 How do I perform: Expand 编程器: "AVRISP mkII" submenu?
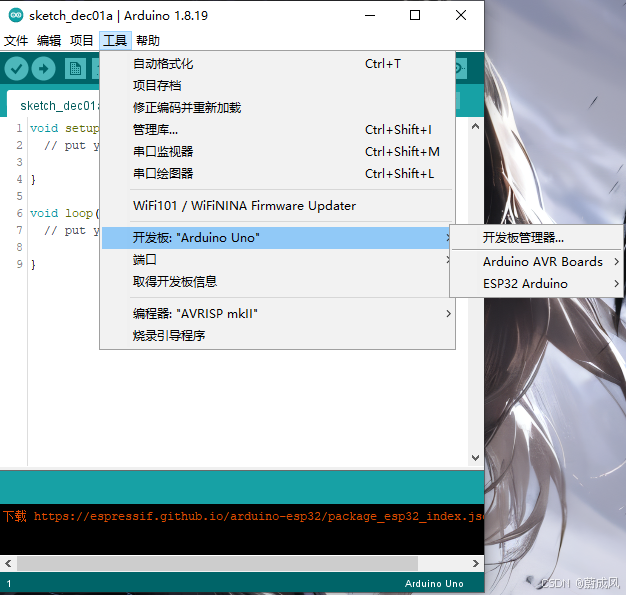277,313
